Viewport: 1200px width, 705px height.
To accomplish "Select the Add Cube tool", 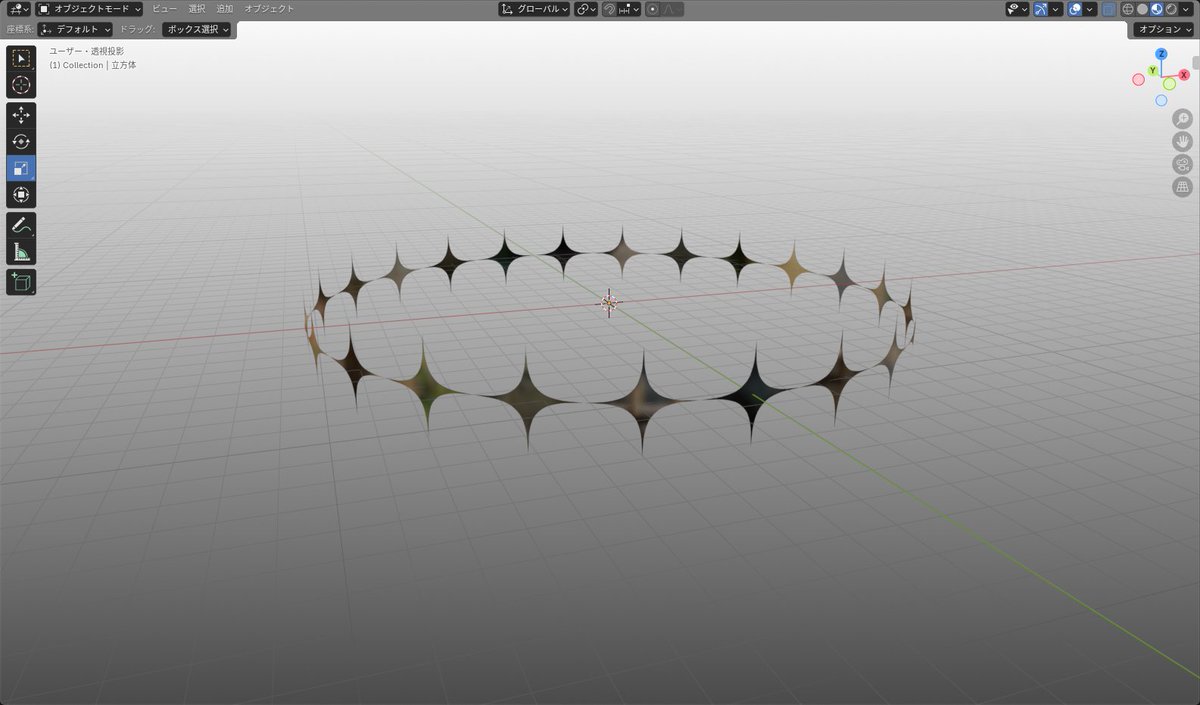I will pyautogui.click(x=21, y=282).
